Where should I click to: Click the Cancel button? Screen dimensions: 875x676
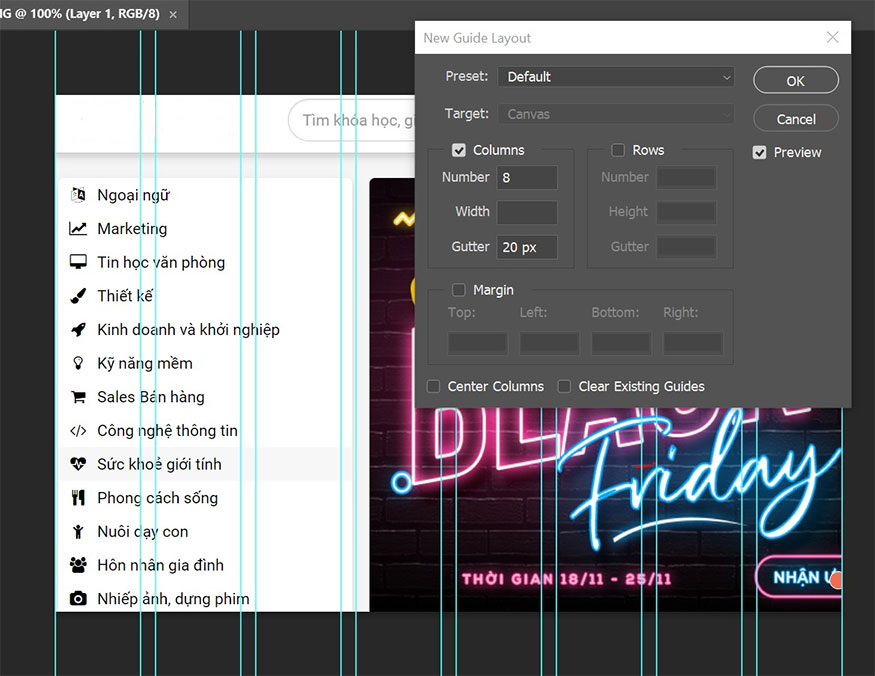pyautogui.click(x=795, y=118)
